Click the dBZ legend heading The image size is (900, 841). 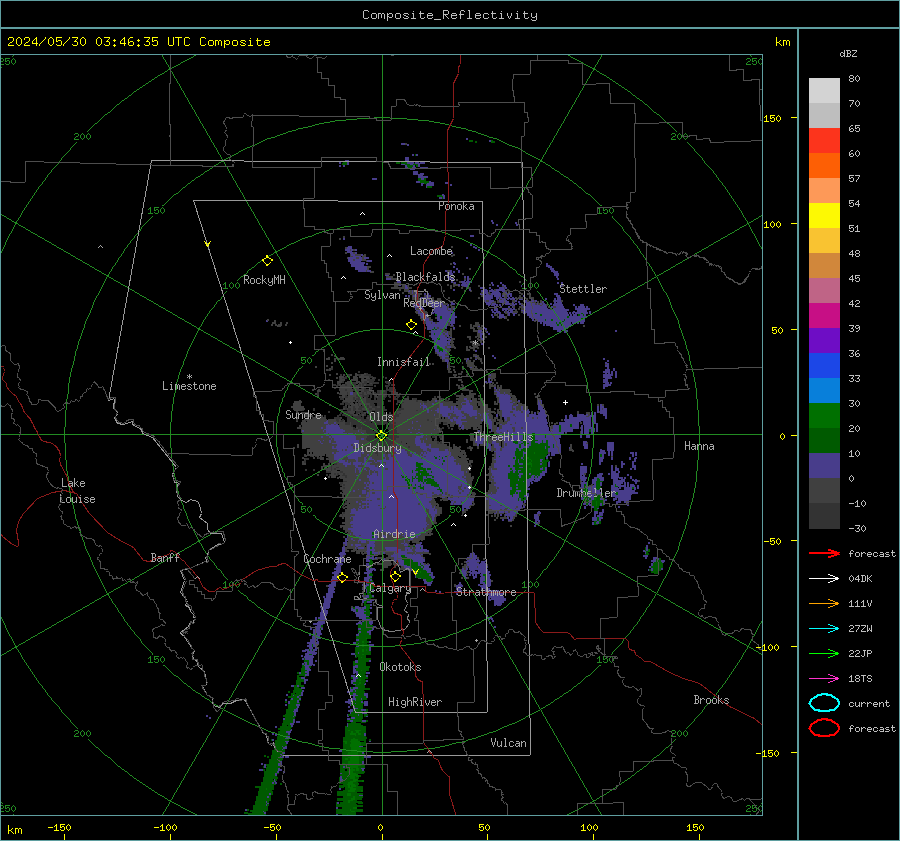tap(848, 53)
